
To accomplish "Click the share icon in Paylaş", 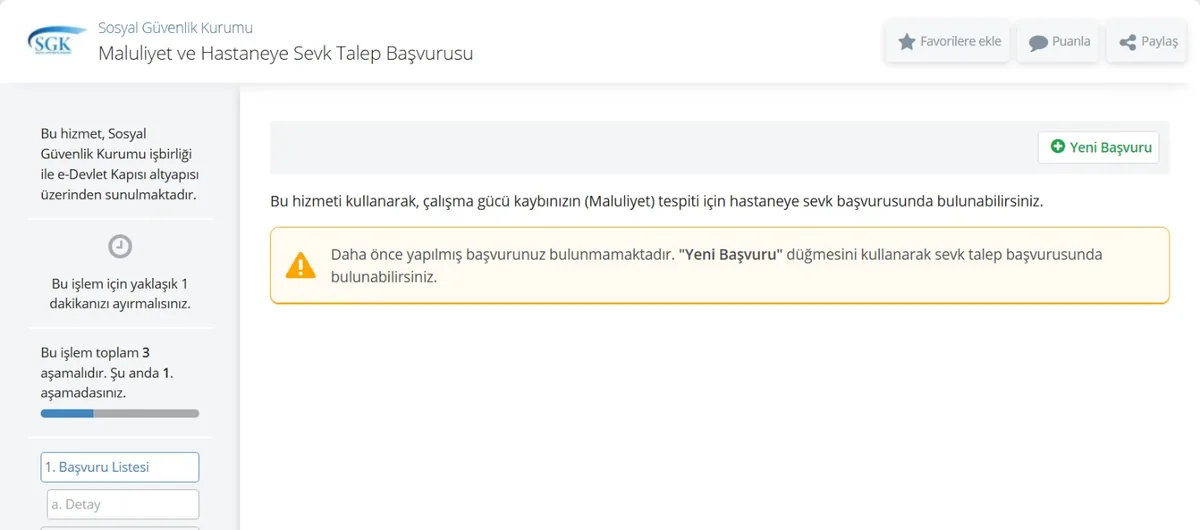I will [x=1128, y=42].
